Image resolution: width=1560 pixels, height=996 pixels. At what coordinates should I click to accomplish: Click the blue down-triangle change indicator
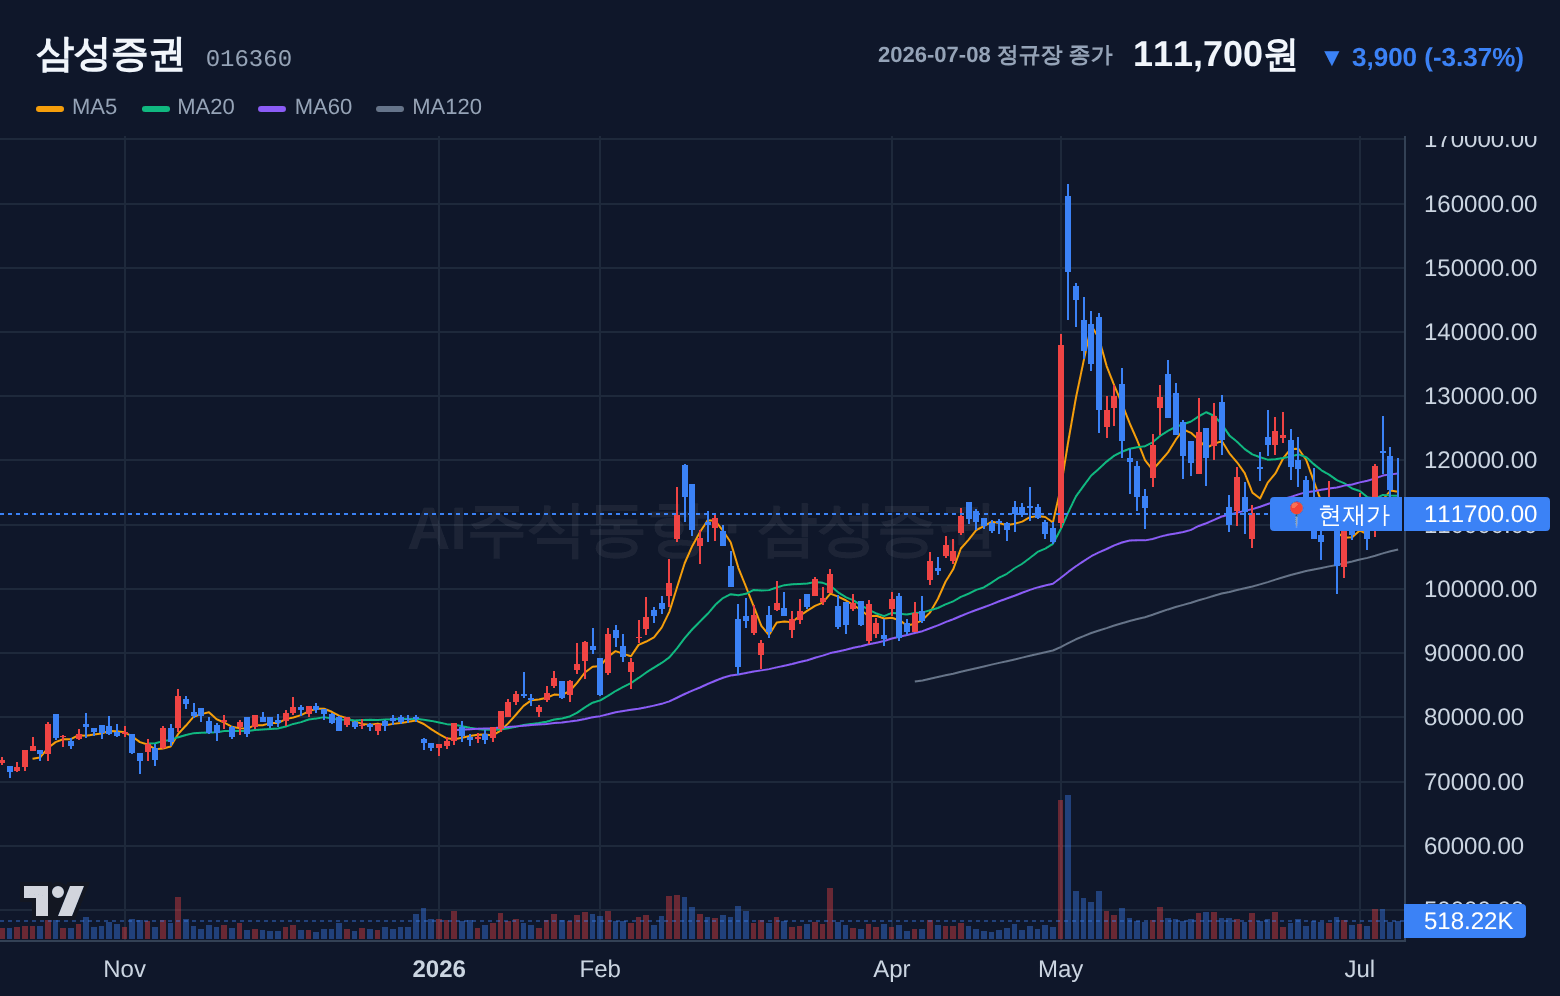(x=1331, y=58)
